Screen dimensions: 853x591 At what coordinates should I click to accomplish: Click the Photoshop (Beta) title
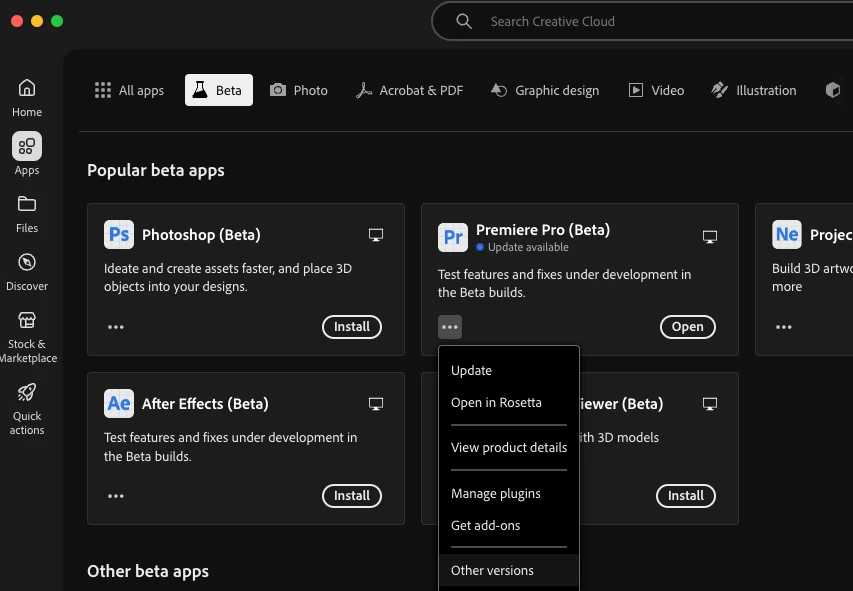click(201, 235)
